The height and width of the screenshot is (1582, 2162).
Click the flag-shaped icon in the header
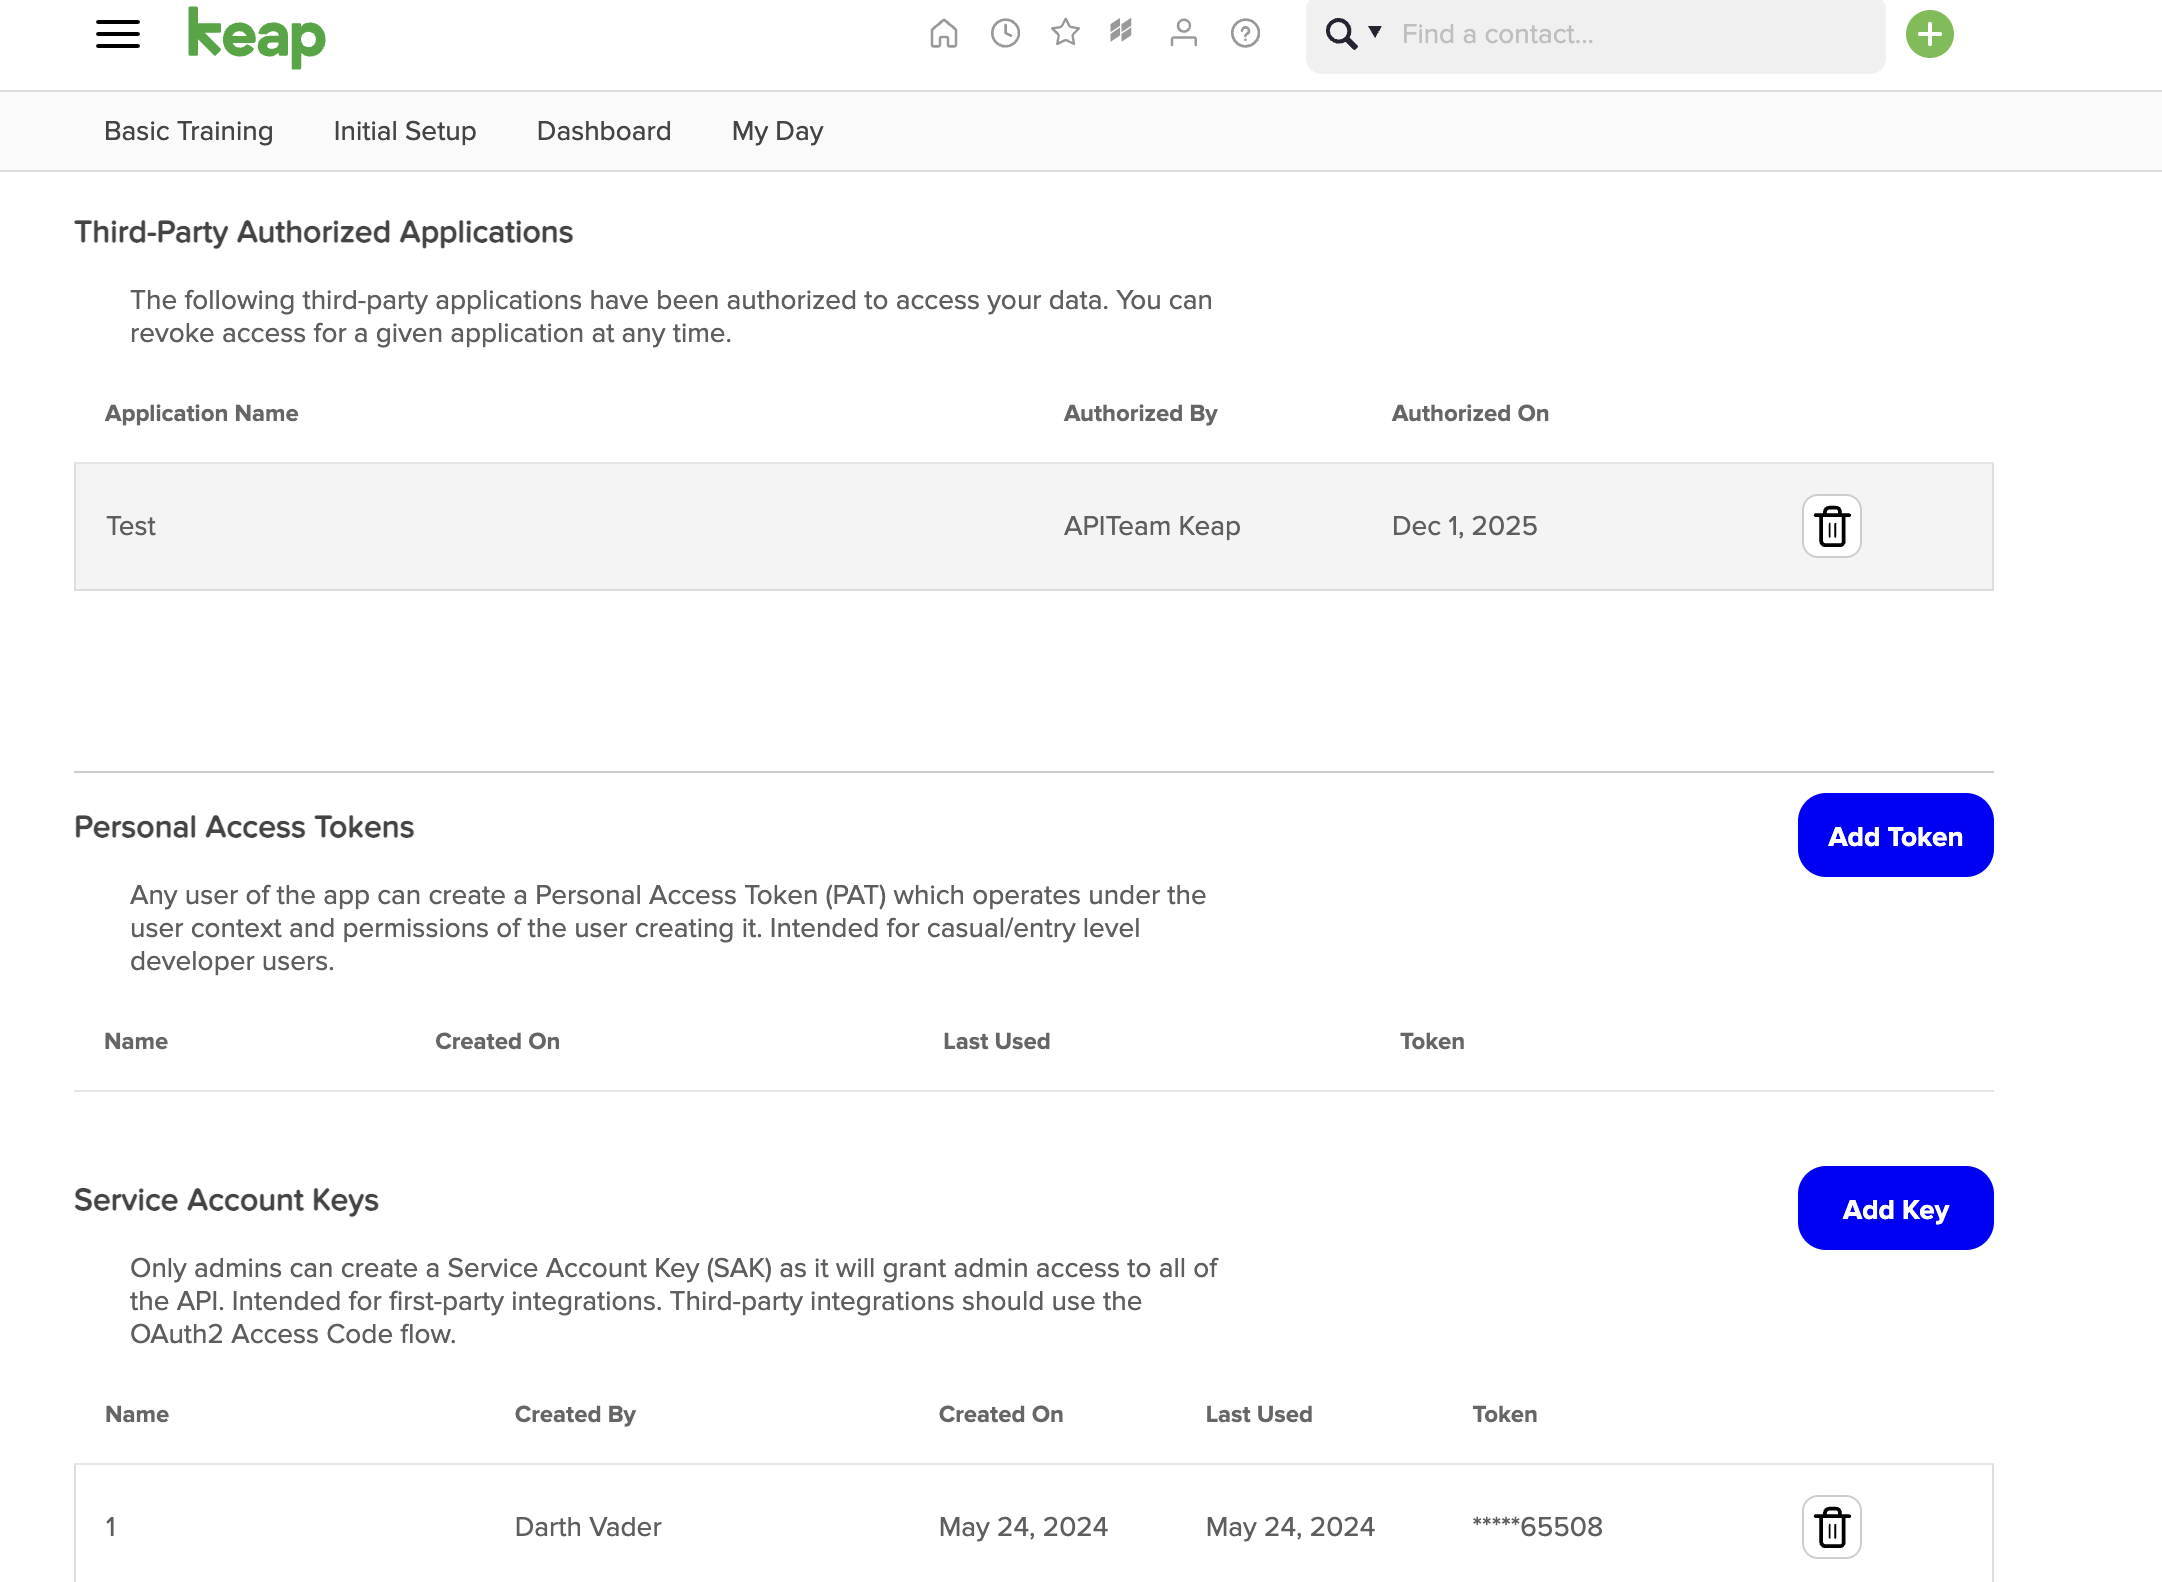[1121, 32]
